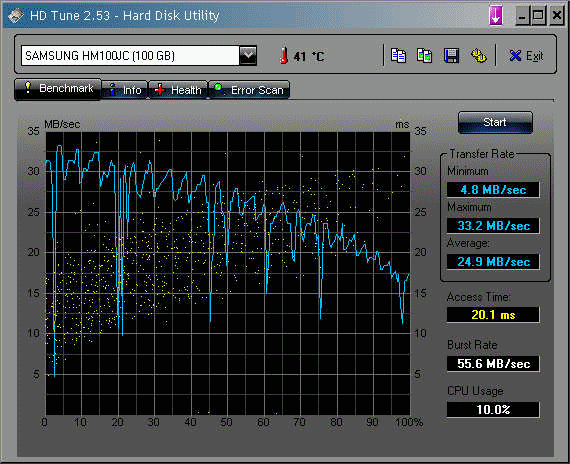Switch to the Error Scan tab
The width and height of the screenshot is (570, 464).
tap(249, 90)
